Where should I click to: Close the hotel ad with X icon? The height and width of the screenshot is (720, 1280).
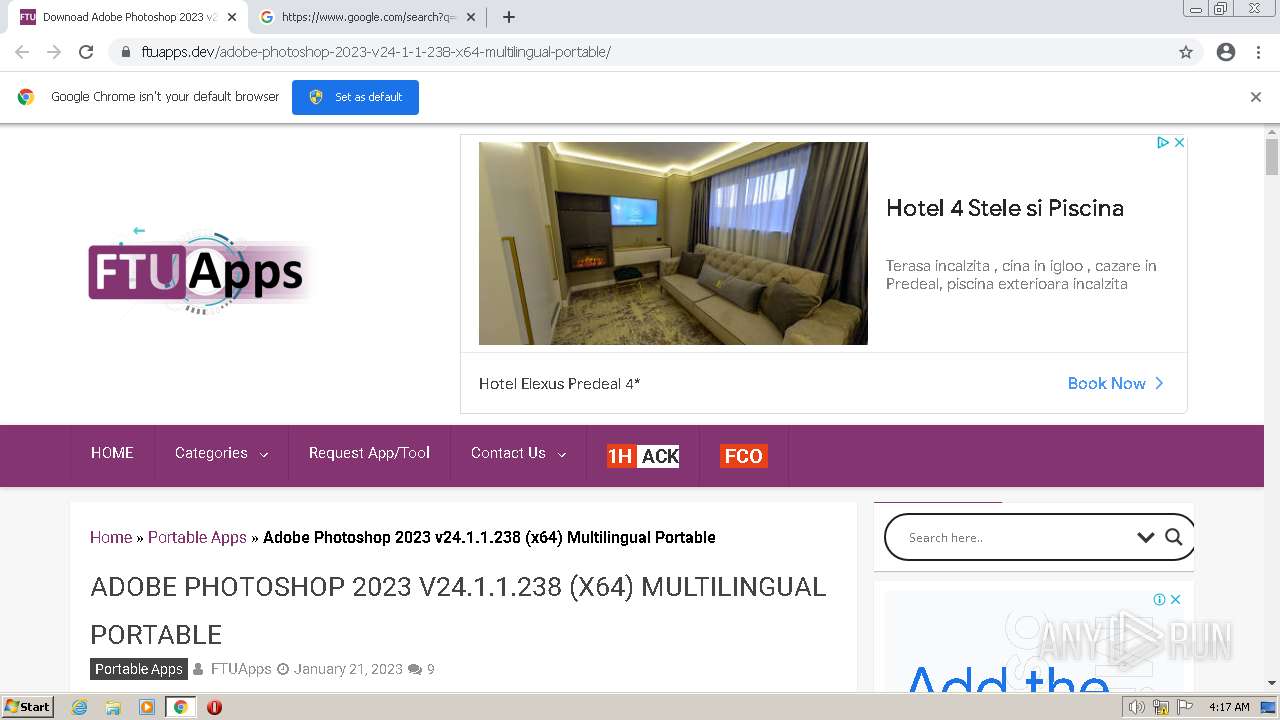pyautogui.click(x=1179, y=143)
